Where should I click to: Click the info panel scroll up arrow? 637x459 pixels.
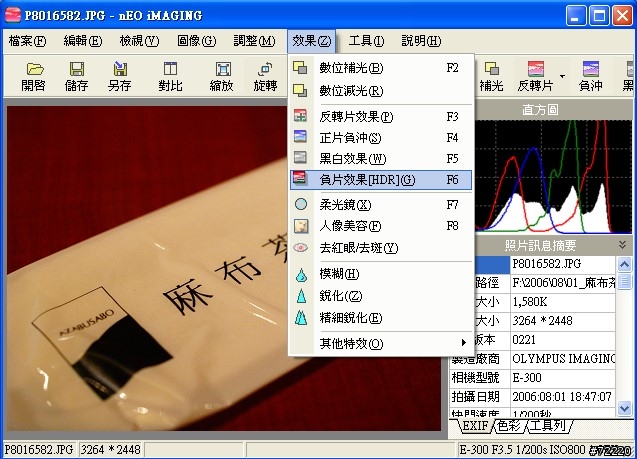(624, 264)
